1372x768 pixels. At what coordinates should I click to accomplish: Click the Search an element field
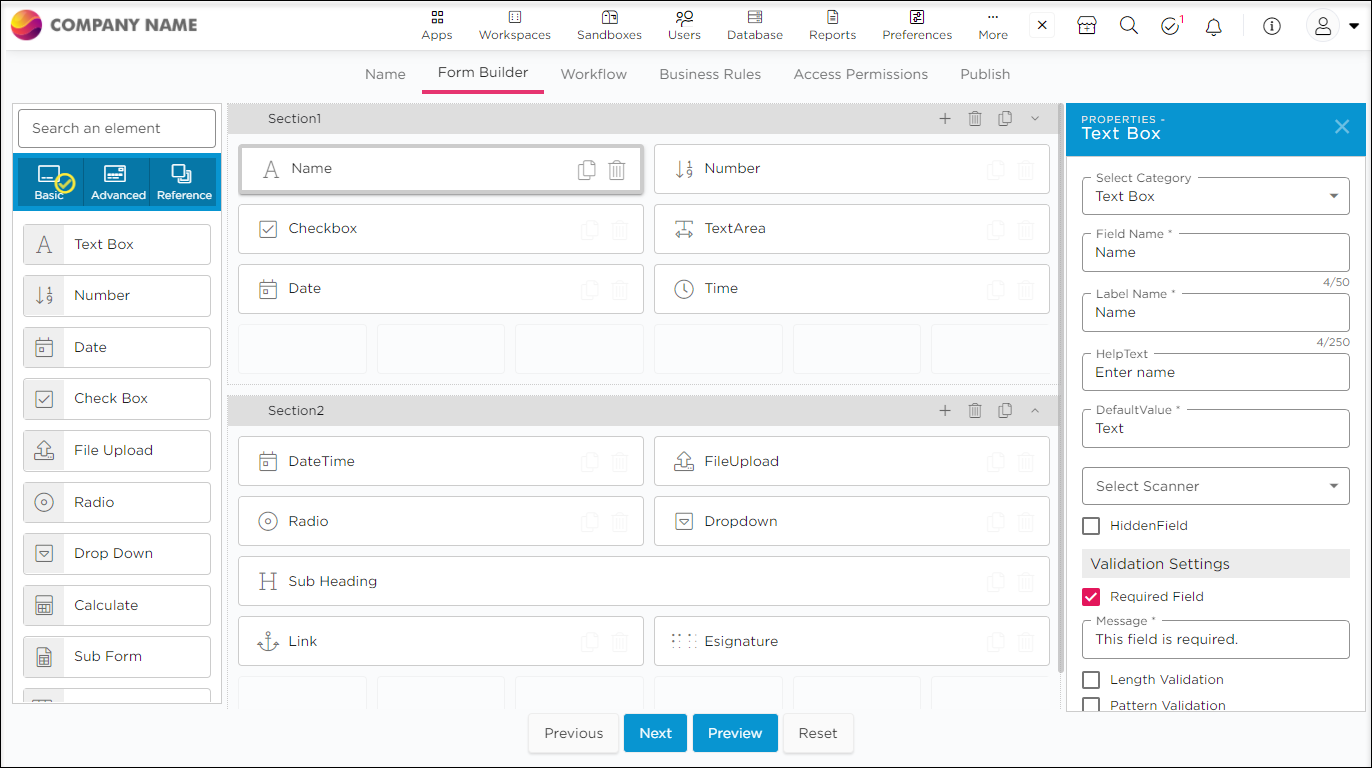tap(117, 128)
